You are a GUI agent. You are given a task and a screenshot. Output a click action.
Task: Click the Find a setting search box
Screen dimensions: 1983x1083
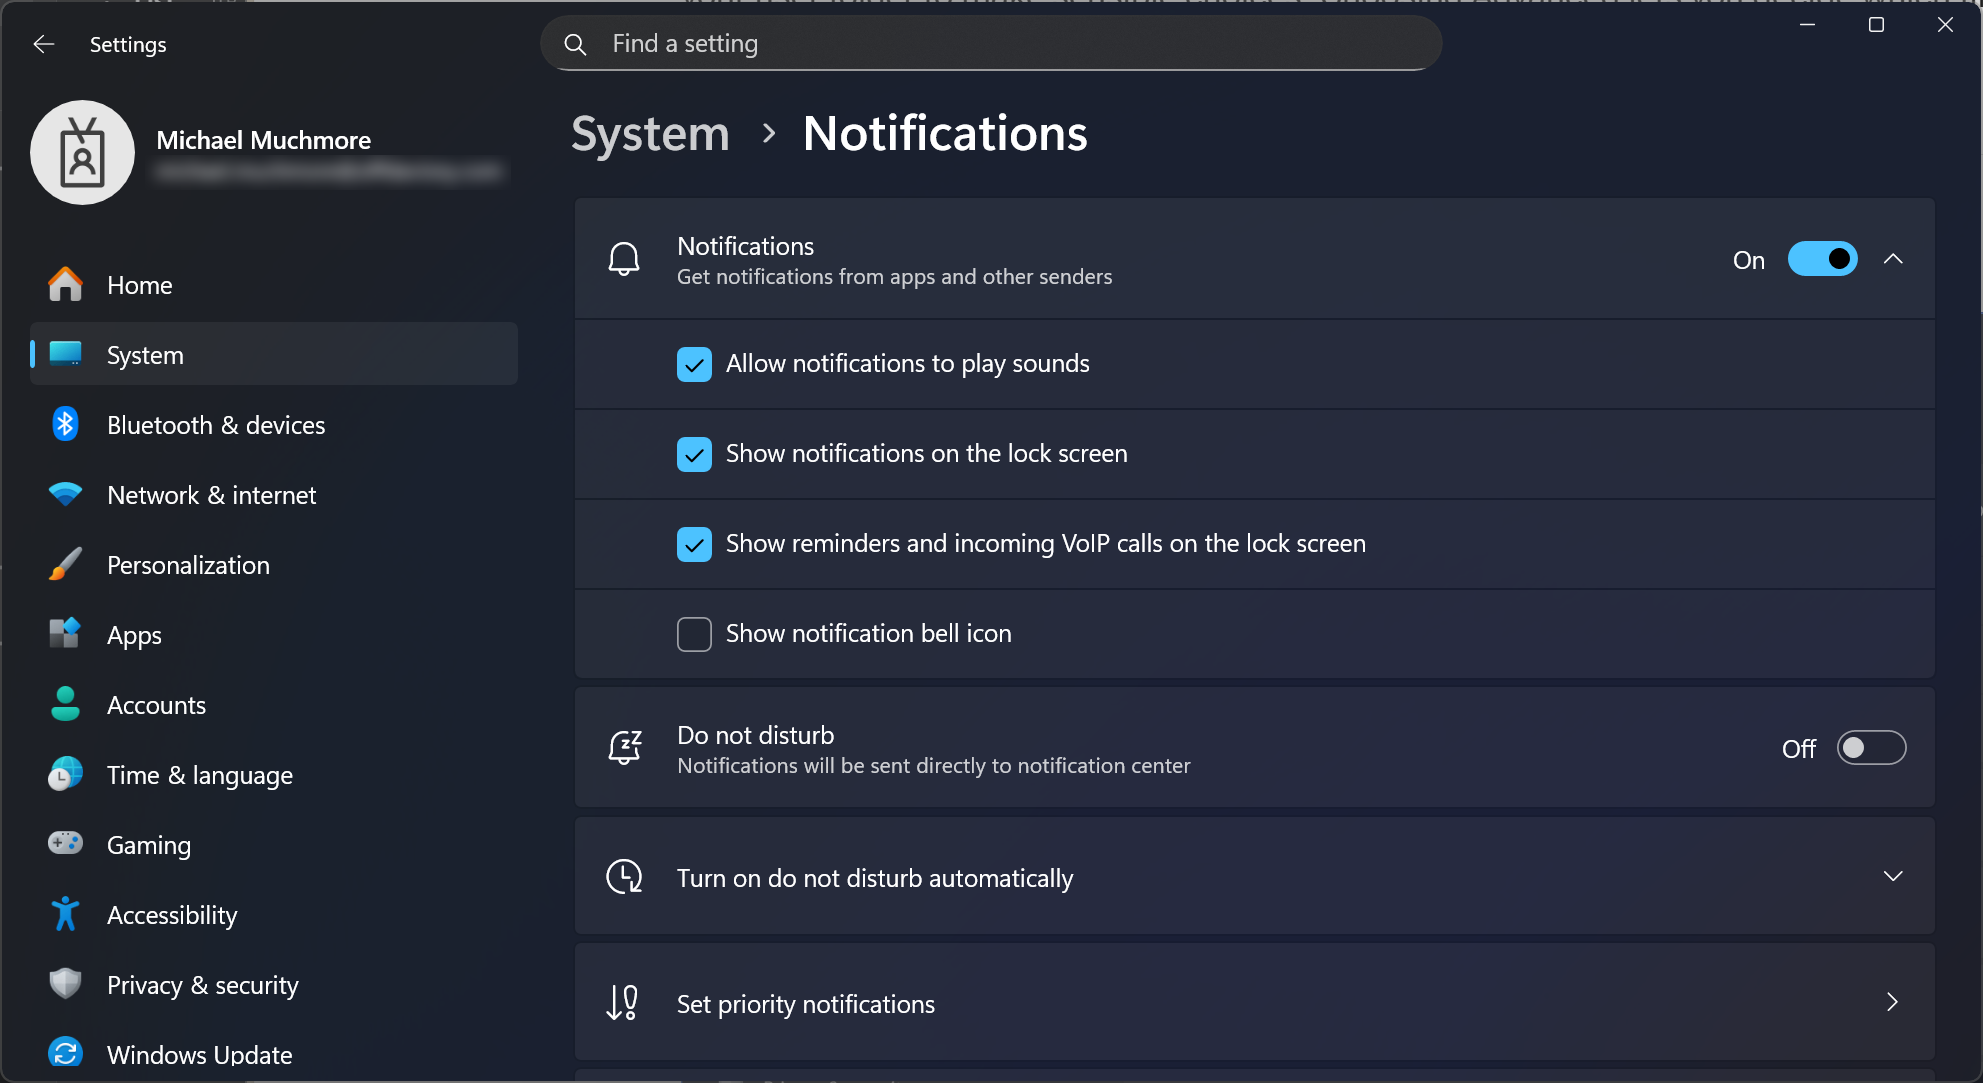(x=990, y=43)
